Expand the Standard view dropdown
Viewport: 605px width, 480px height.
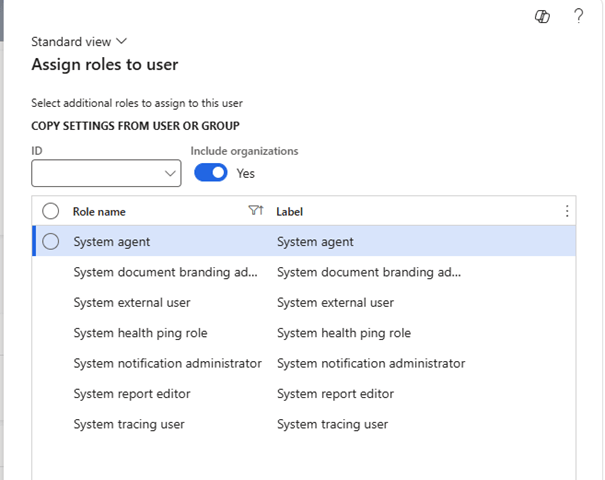pyautogui.click(x=79, y=42)
